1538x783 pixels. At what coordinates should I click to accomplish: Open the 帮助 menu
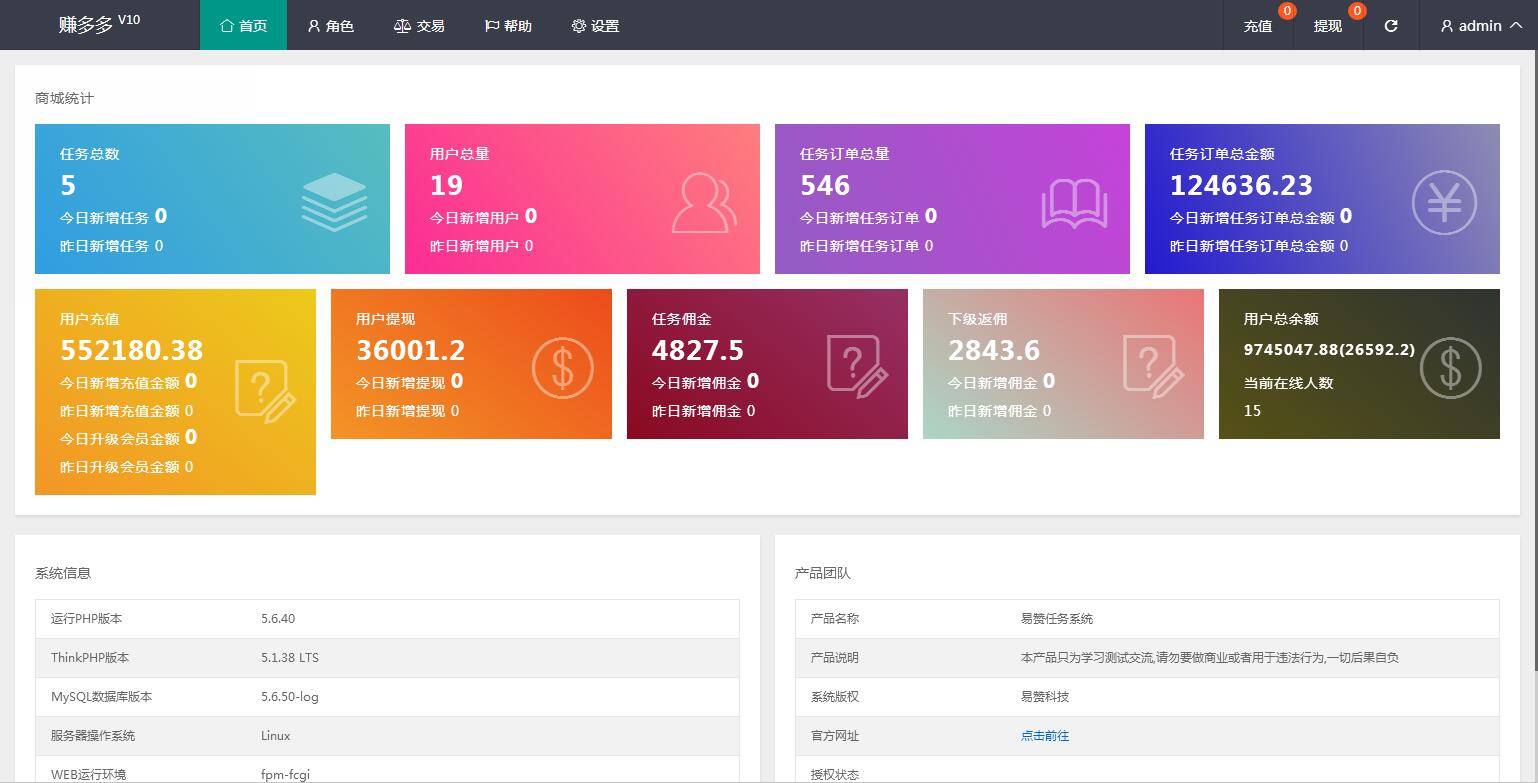point(508,26)
